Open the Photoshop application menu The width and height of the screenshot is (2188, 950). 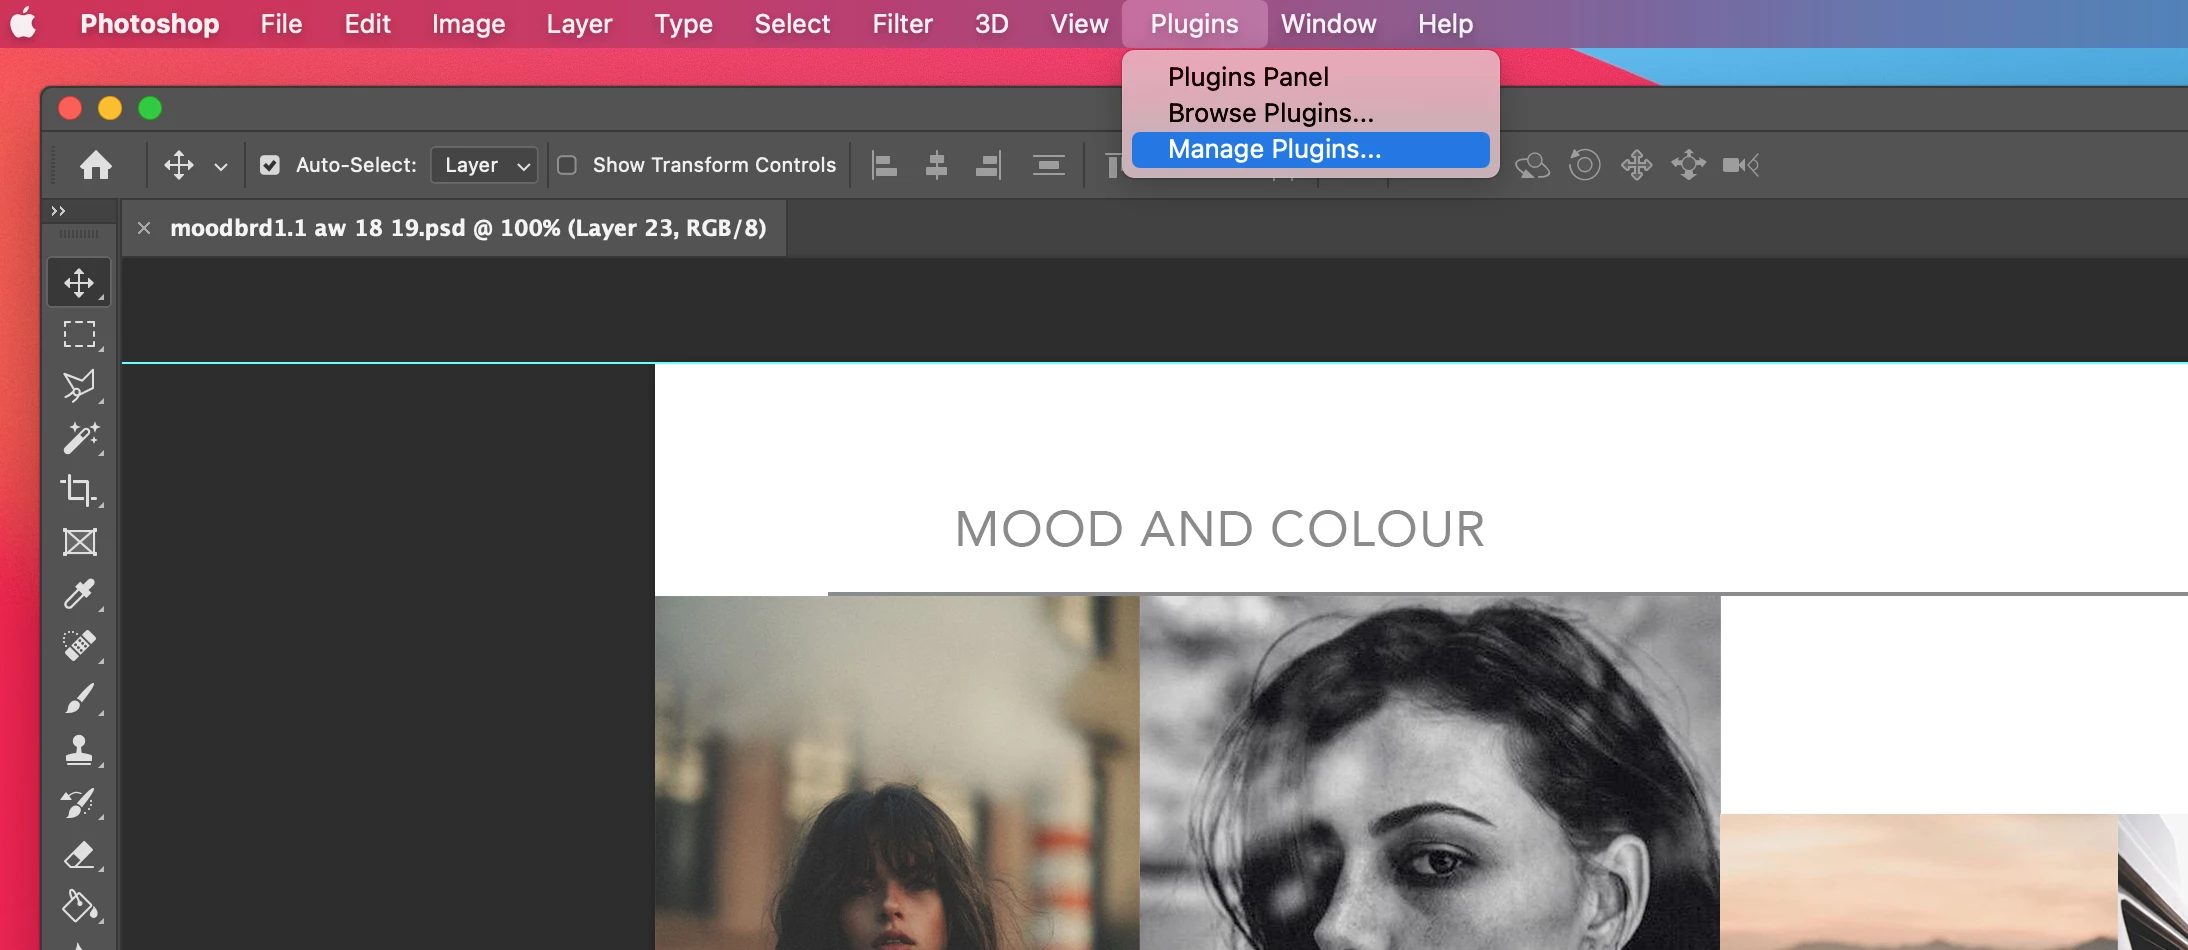point(149,24)
